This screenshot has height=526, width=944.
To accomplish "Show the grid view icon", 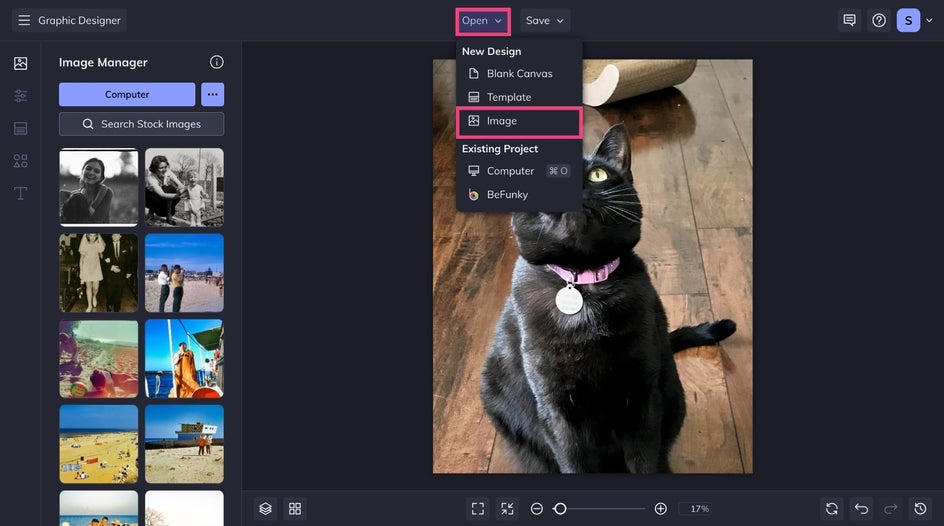I will click(x=295, y=509).
